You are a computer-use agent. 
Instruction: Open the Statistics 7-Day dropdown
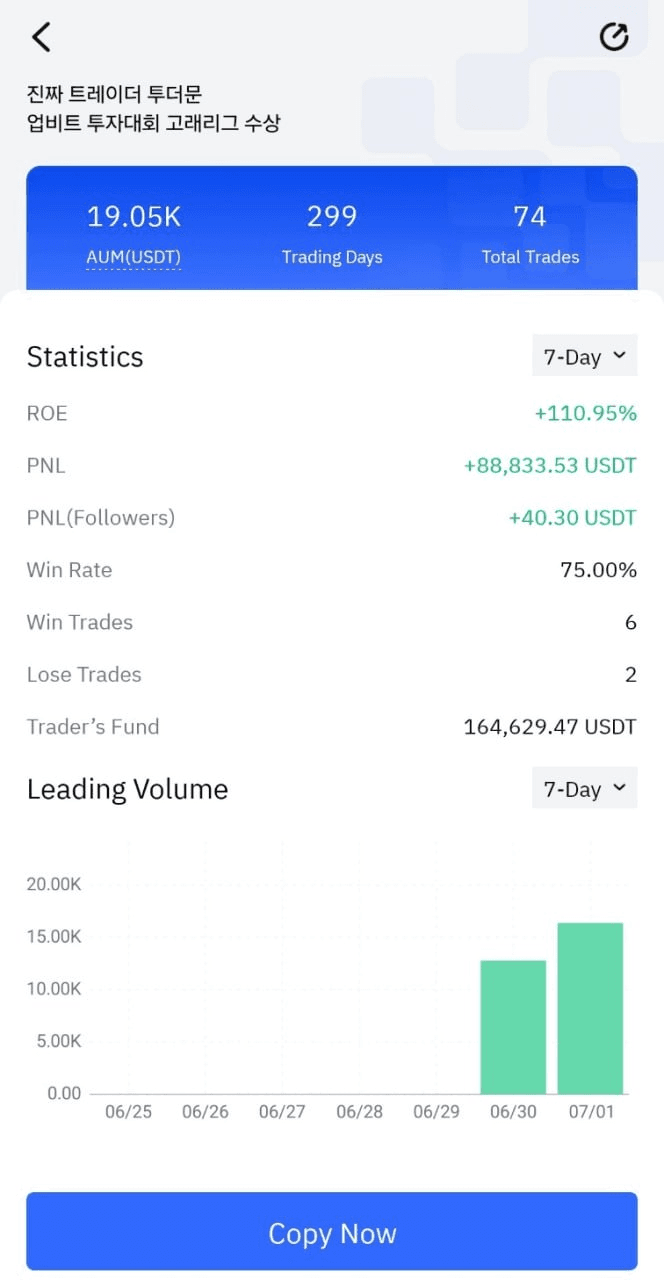584,356
